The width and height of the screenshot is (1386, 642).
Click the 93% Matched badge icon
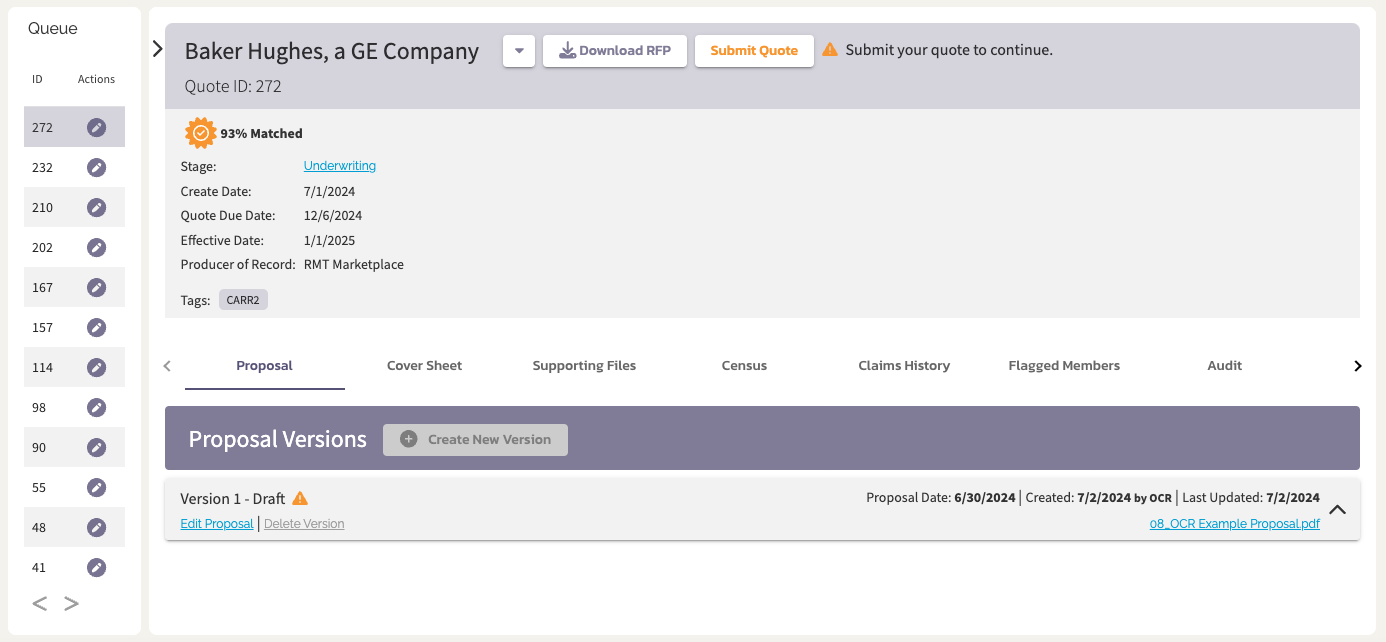(x=198, y=131)
